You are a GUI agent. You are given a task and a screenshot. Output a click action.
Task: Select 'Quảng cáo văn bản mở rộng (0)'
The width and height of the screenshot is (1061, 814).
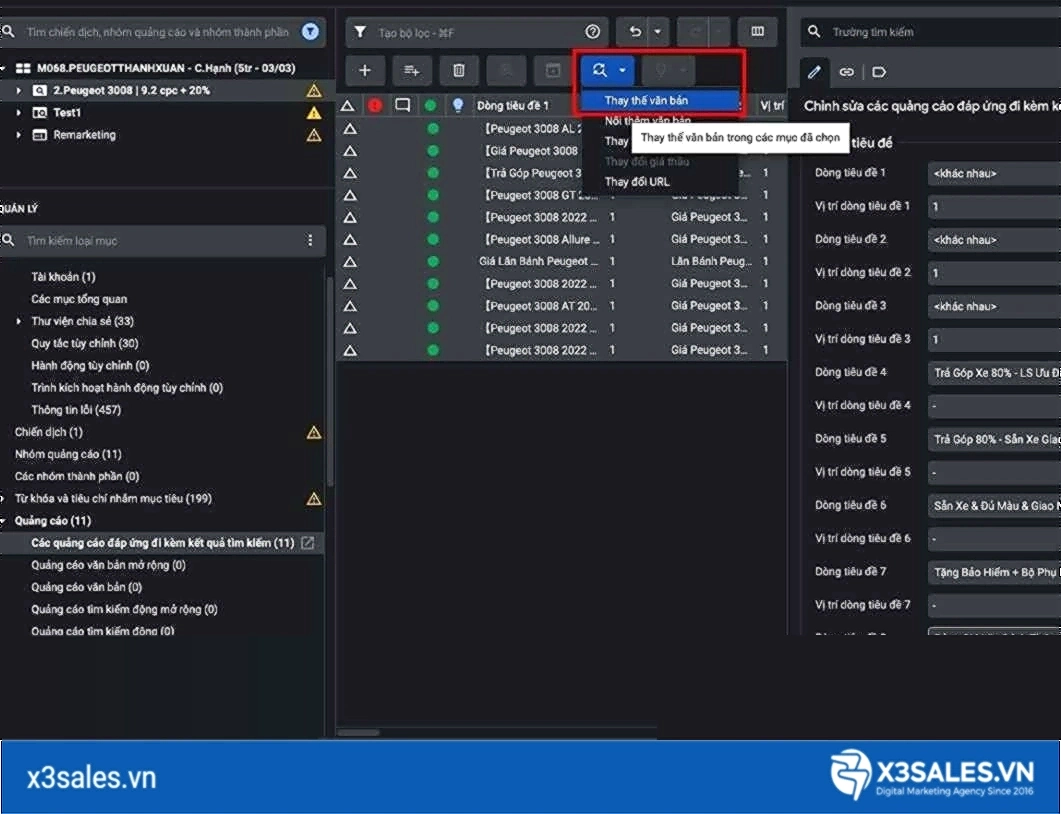[108, 565]
